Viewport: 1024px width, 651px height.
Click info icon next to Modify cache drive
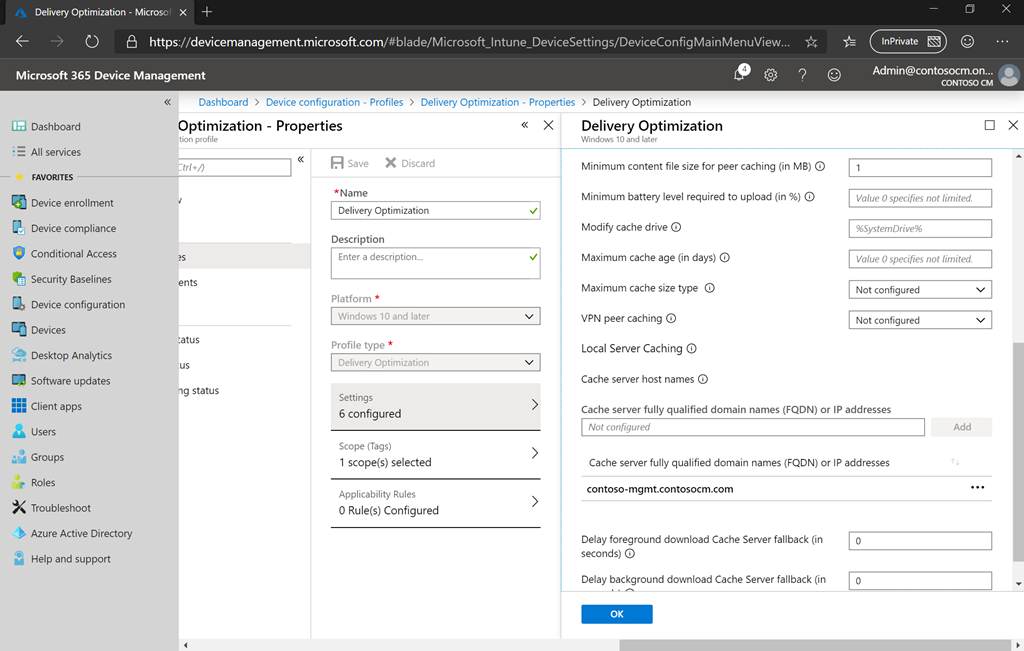[x=676, y=227]
